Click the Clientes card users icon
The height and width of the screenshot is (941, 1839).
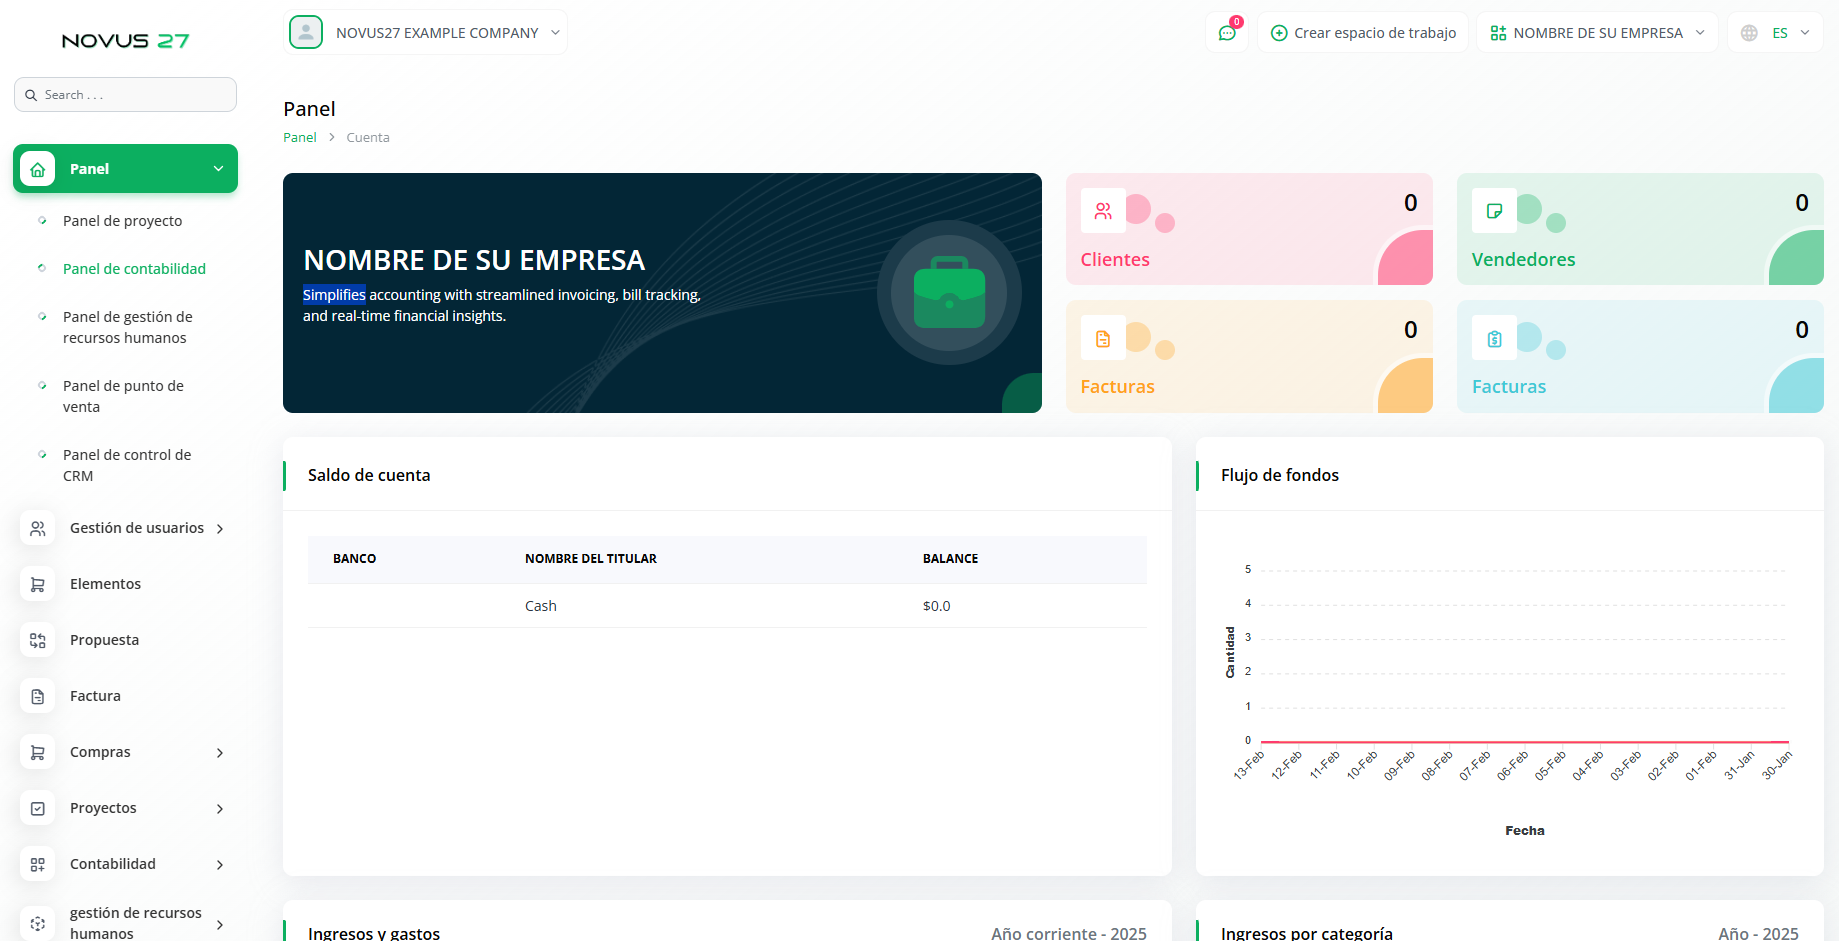(1103, 211)
